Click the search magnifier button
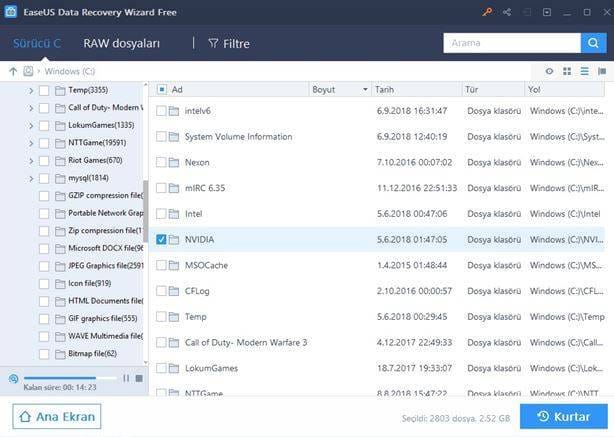This screenshot has width=614, height=437. click(593, 43)
